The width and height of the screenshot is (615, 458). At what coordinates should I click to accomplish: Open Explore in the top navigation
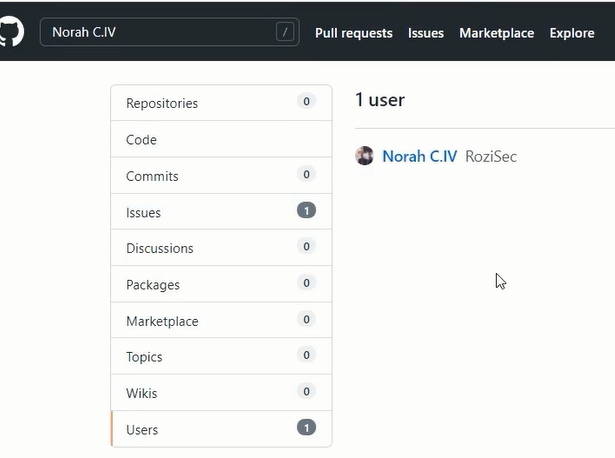click(571, 33)
